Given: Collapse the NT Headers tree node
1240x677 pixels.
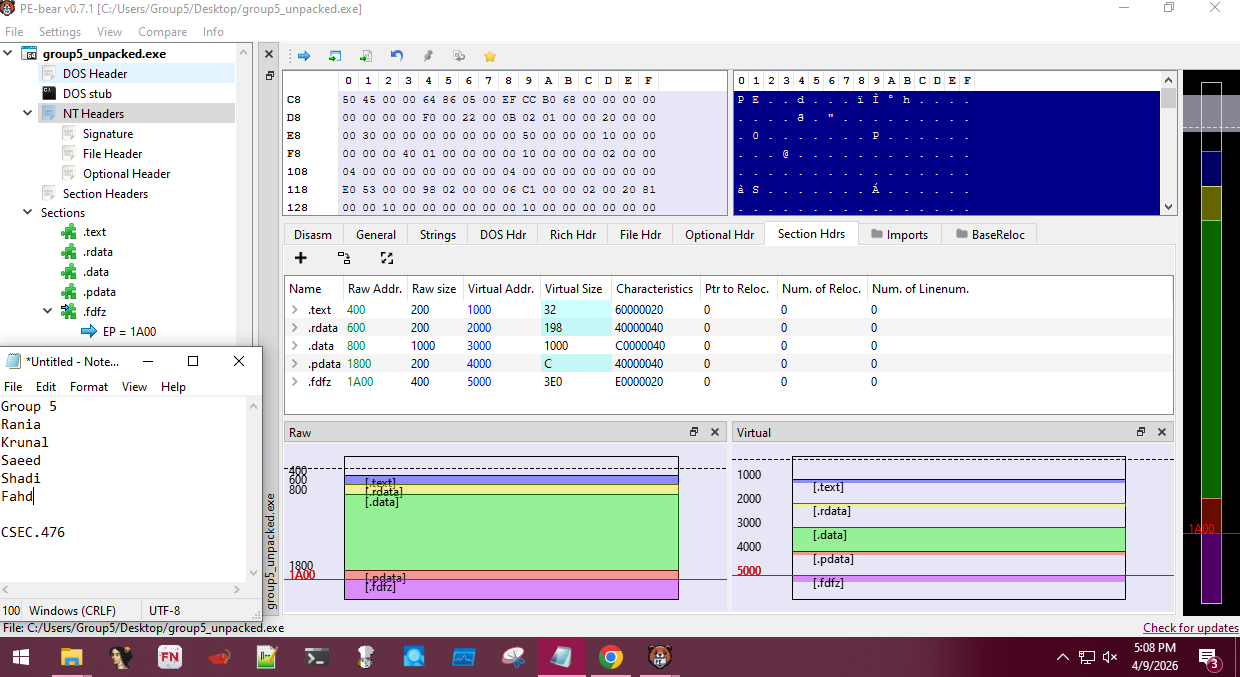Looking at the screenshot, I should [29, 114].
